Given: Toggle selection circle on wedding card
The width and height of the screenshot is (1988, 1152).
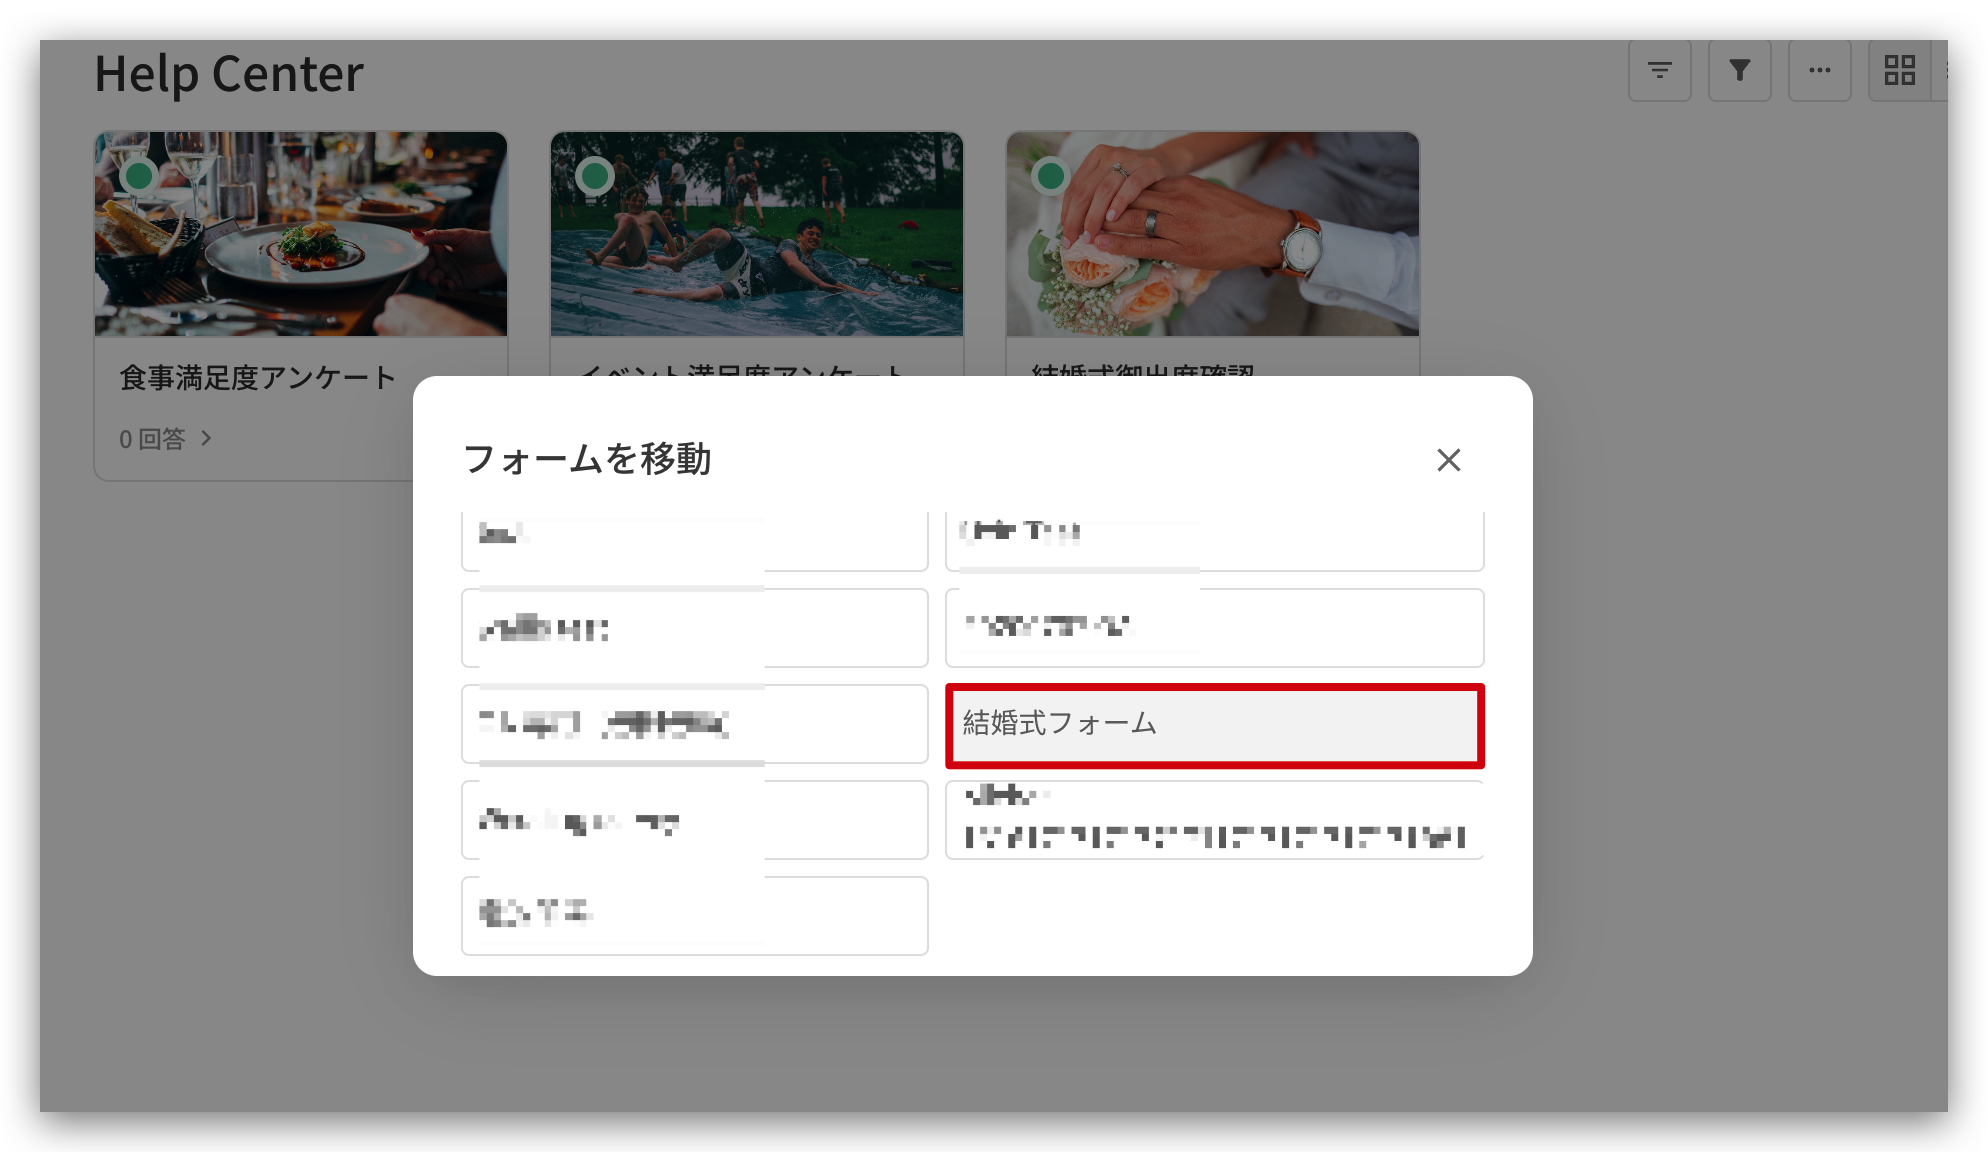Looking at the screenshot, I should click(1051, 176).
